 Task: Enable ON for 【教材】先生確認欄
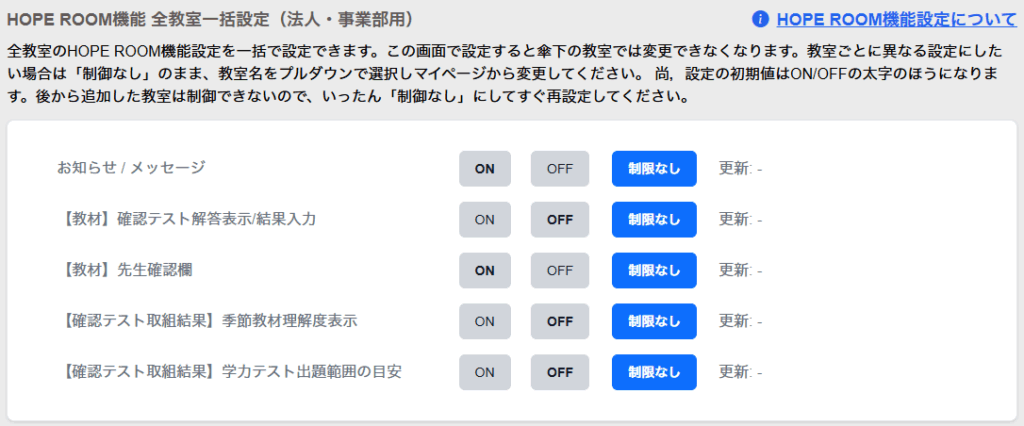[x=485, y=270]
